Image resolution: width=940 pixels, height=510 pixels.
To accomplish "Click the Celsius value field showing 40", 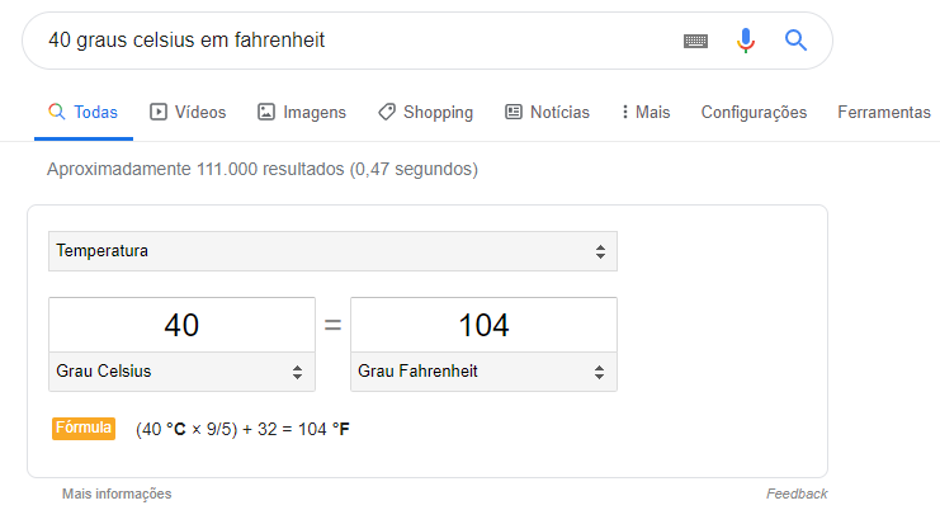I will (181, 325).
